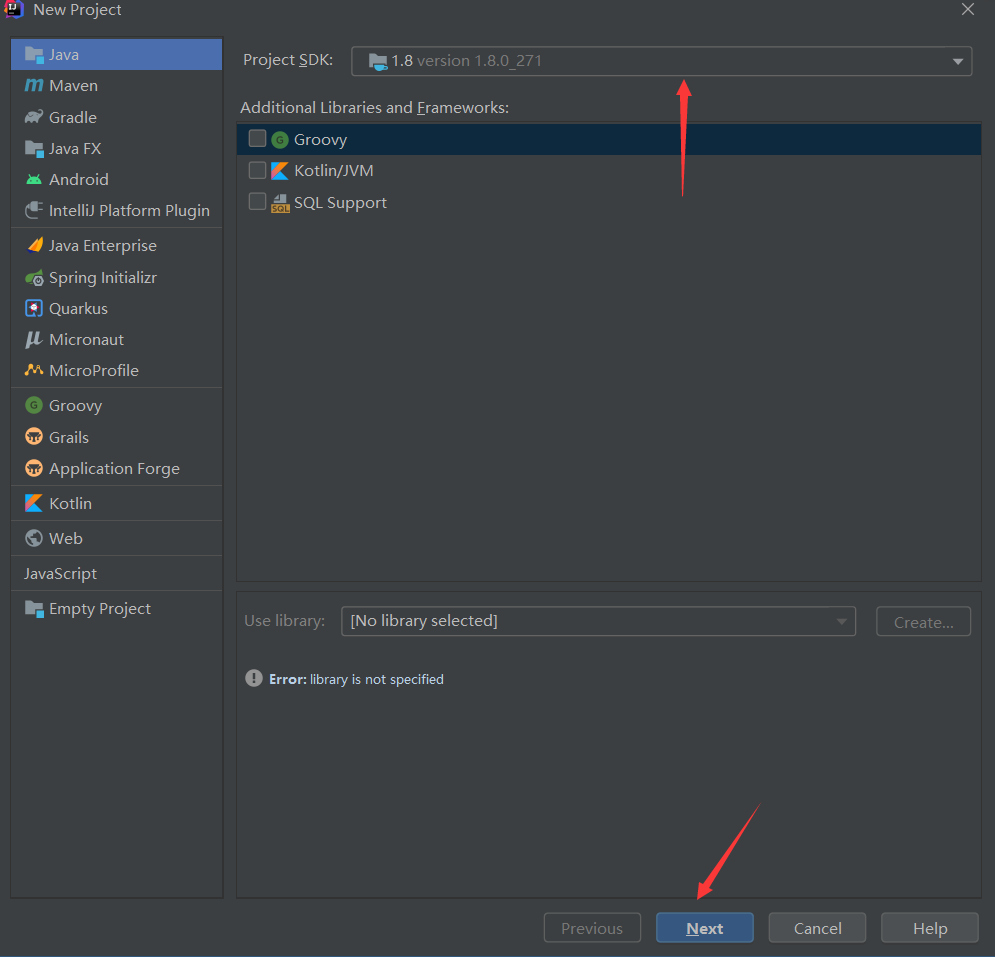995x957 pixels.
Task: Click the Java FX folder icon
Action: tap(34, 148)
